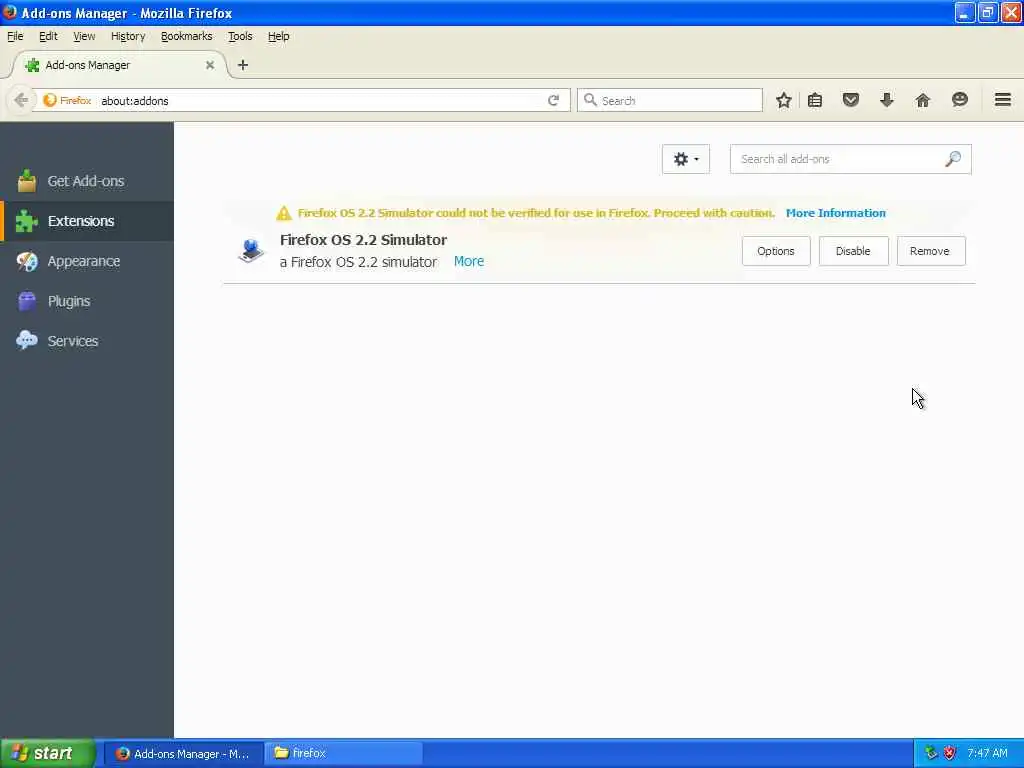Viewport: 1024px width, 768px height.
Task: Click the browser Search box
Action: 670,100
